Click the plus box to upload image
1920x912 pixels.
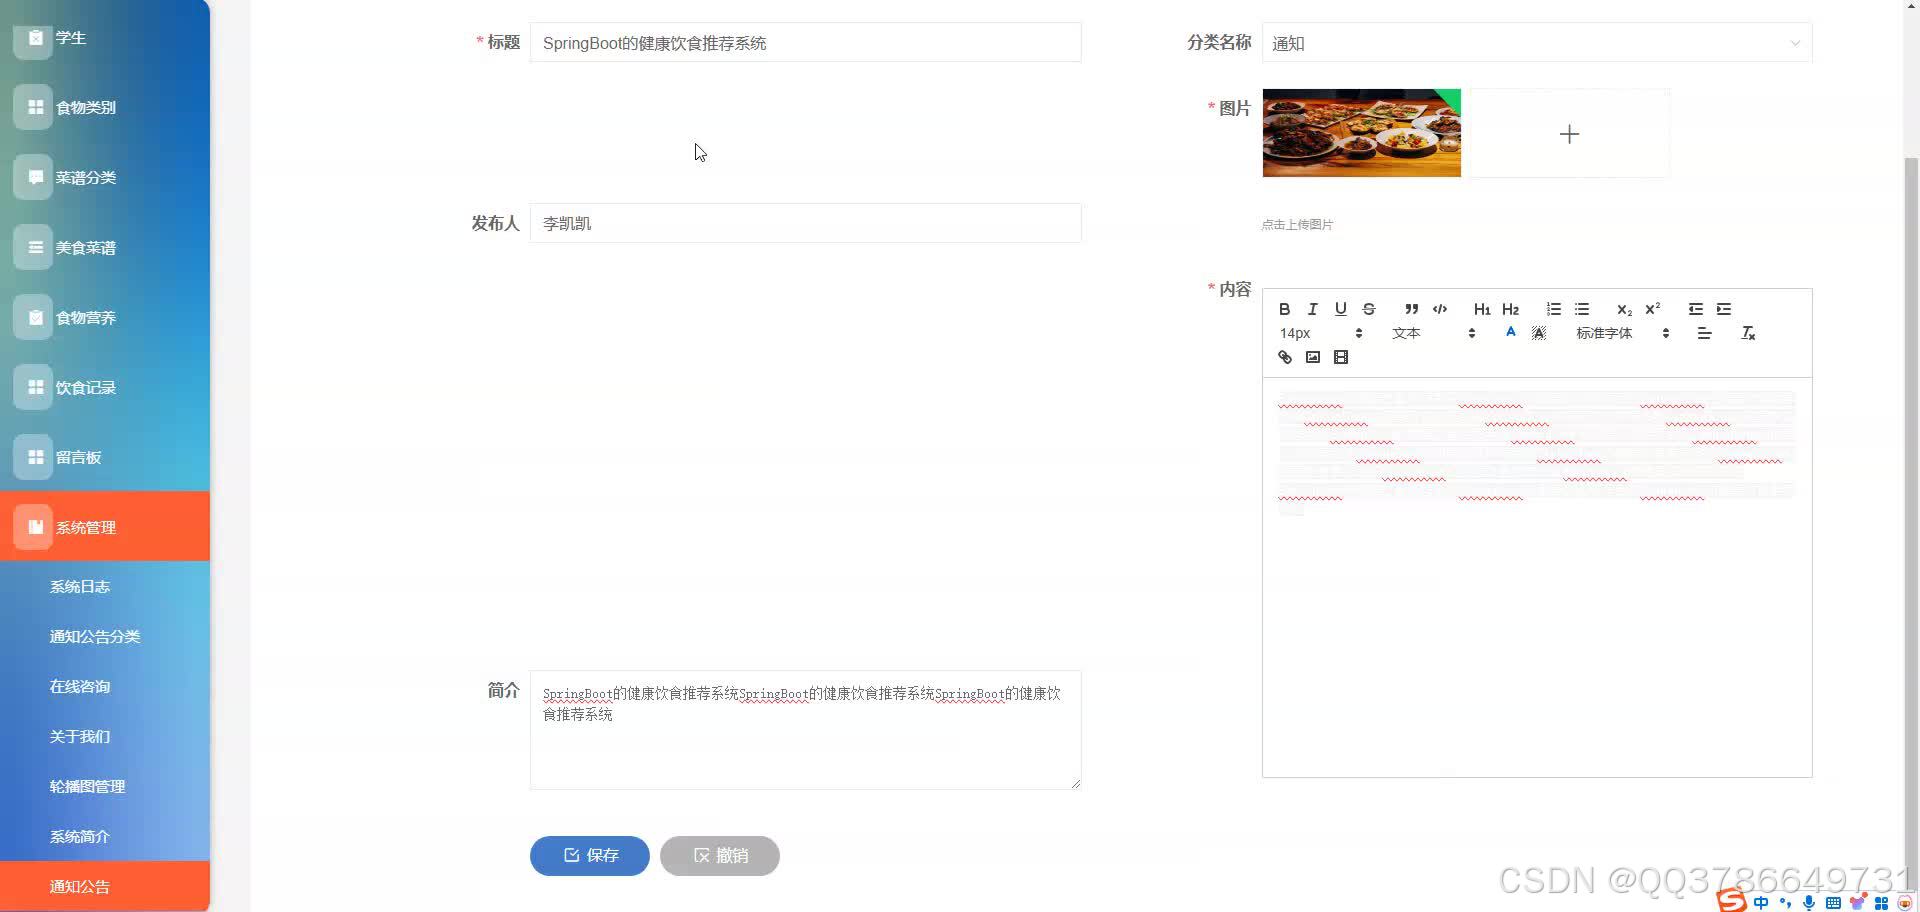coord(1569,134)
